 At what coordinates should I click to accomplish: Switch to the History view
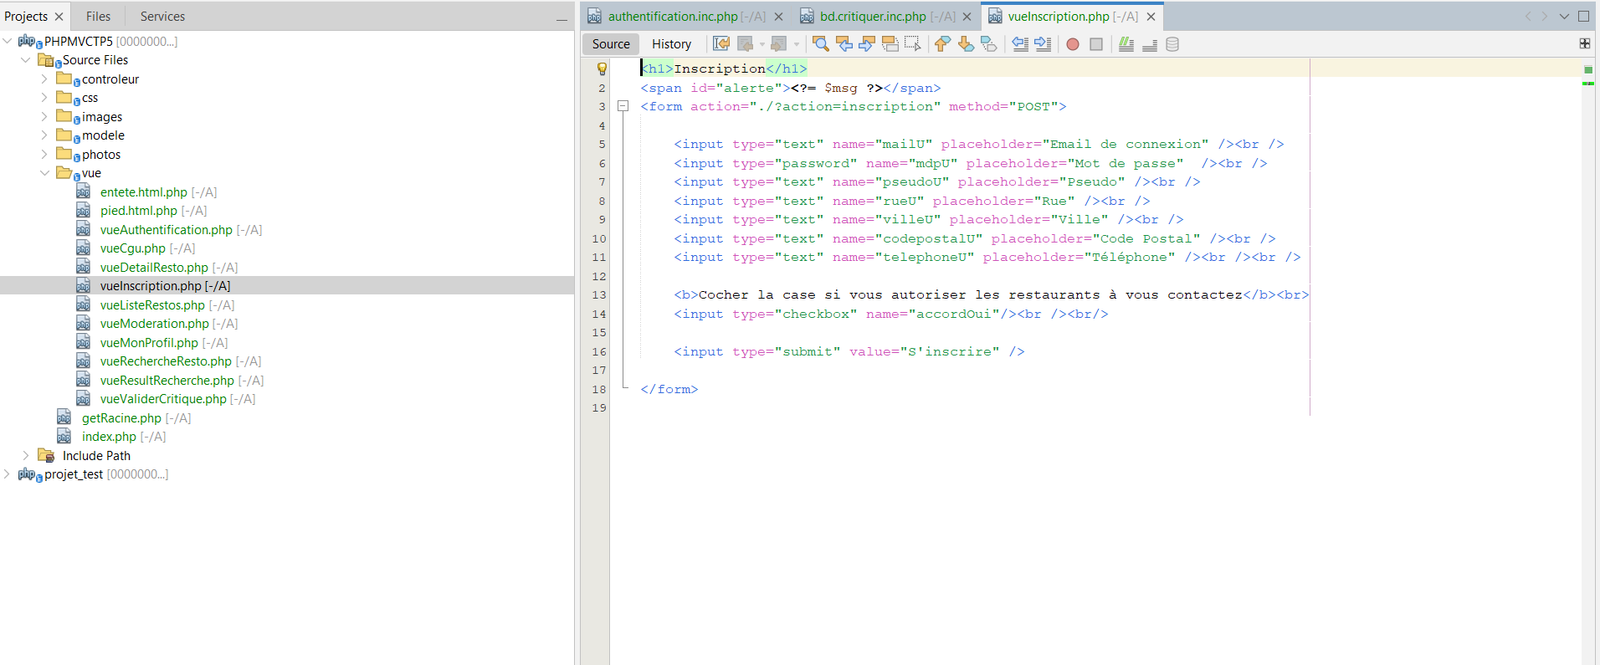(671, 44)
